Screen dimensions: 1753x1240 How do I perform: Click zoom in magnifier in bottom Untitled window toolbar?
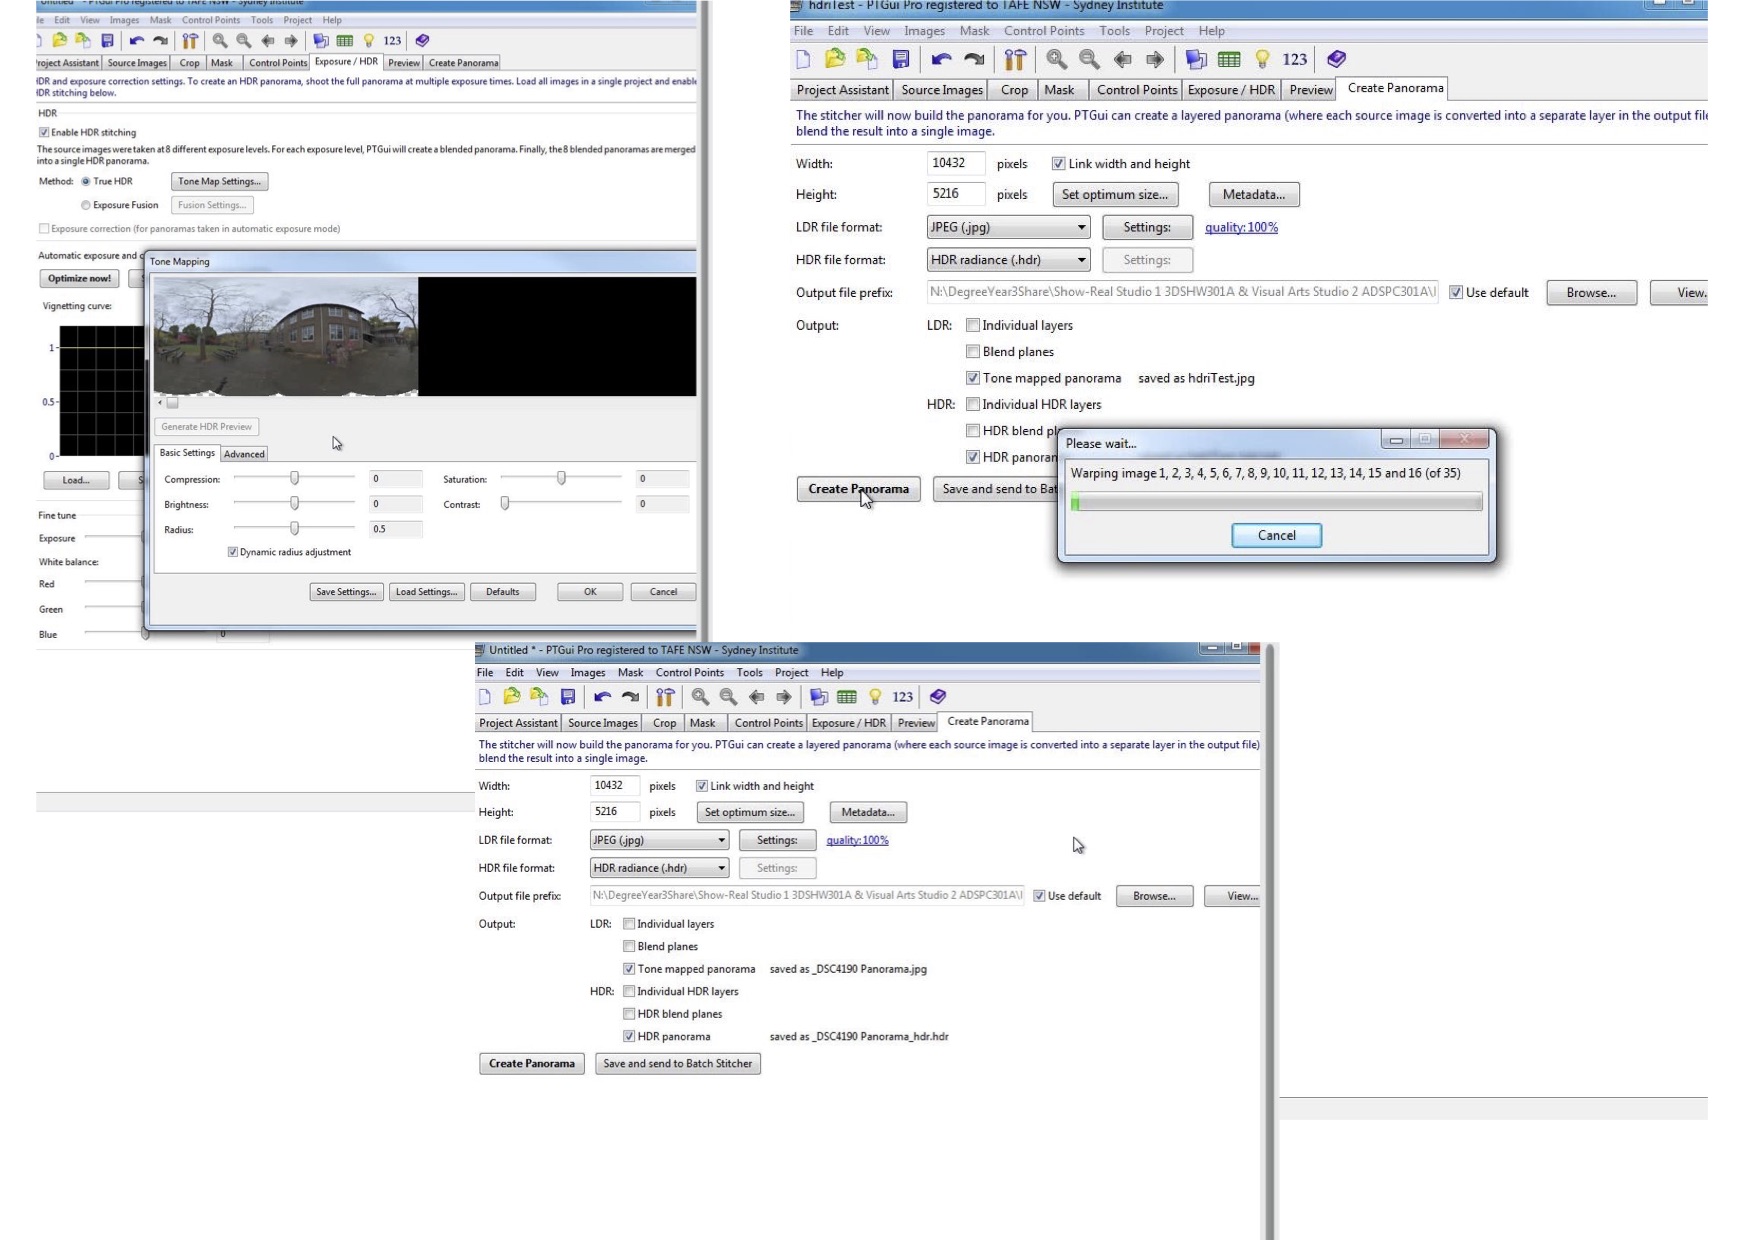[700, 697]
